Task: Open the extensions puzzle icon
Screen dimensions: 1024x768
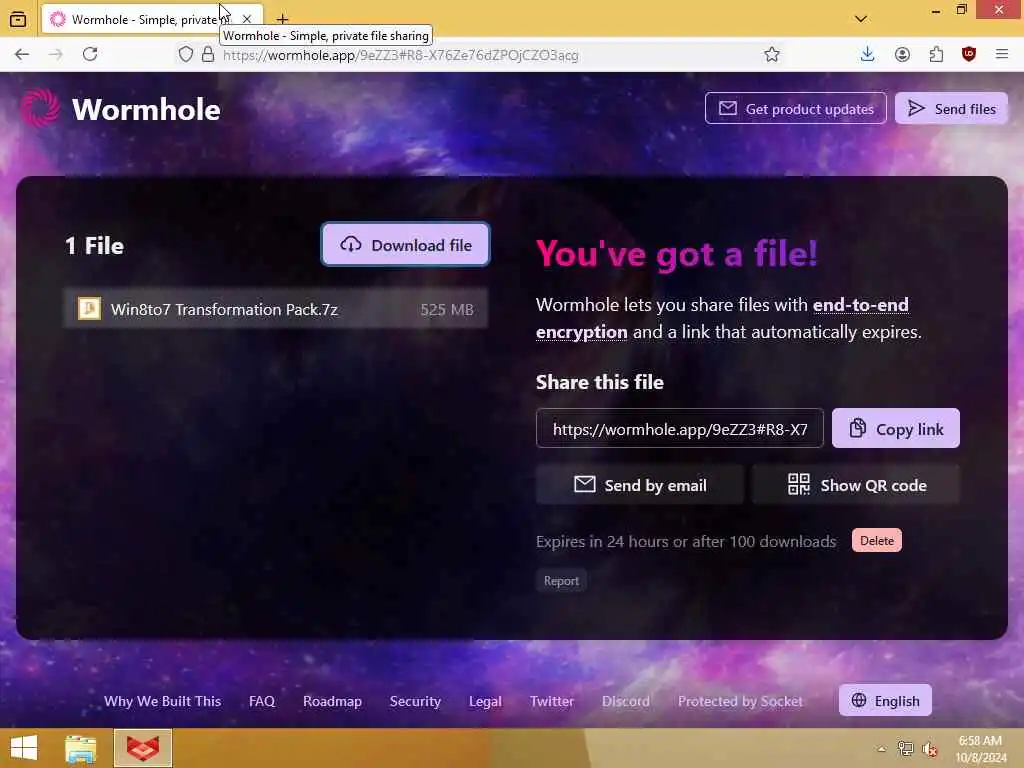Action: click(x=936, y=54)
